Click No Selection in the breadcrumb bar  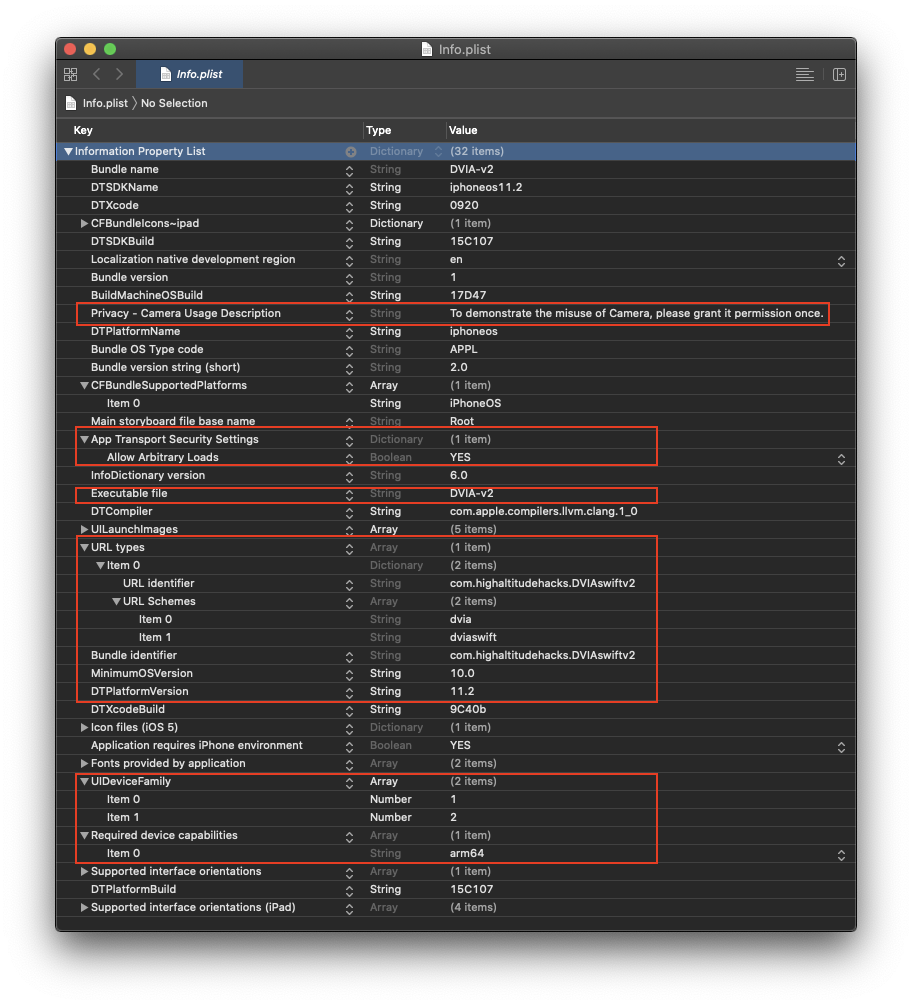pyautogui.click(x=174, y=103)
